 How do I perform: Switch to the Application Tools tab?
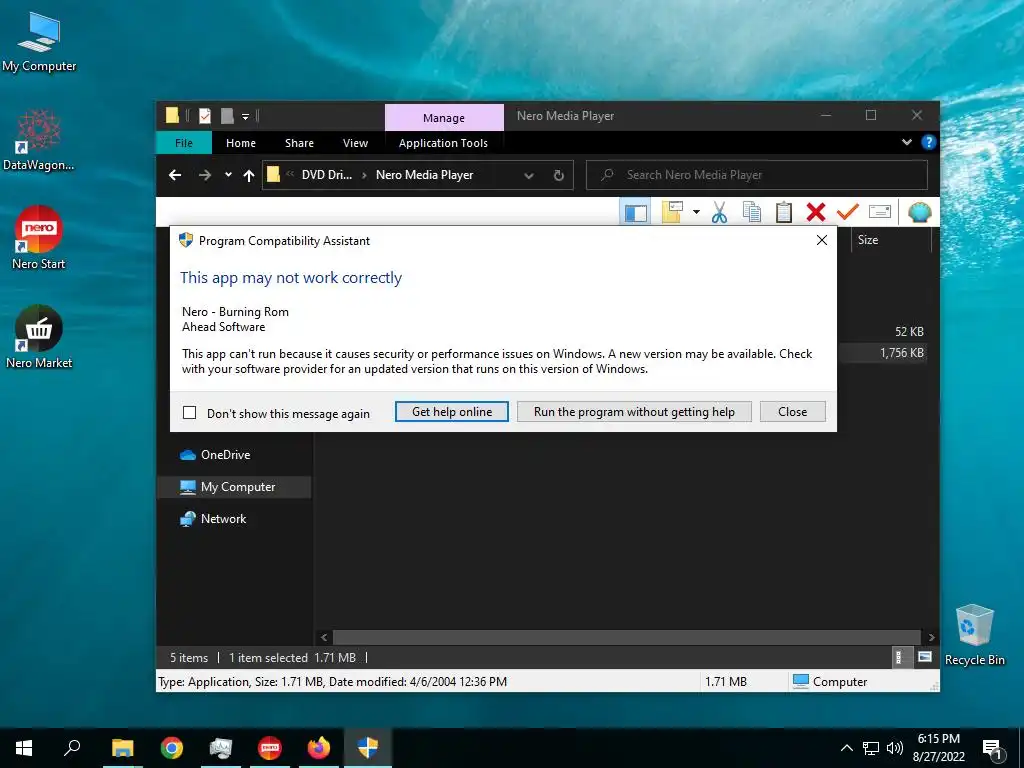coord(443,143)
